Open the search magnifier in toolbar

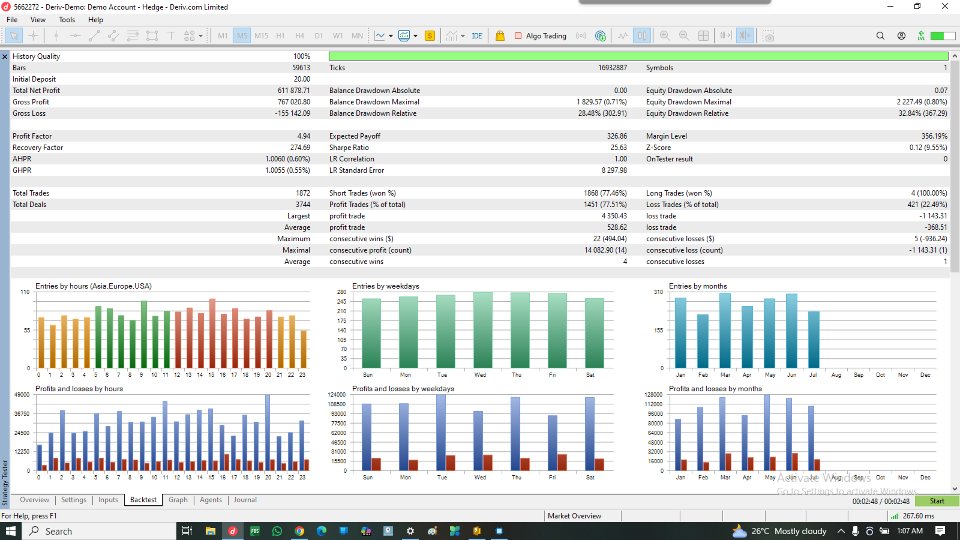tap(880, 36)
